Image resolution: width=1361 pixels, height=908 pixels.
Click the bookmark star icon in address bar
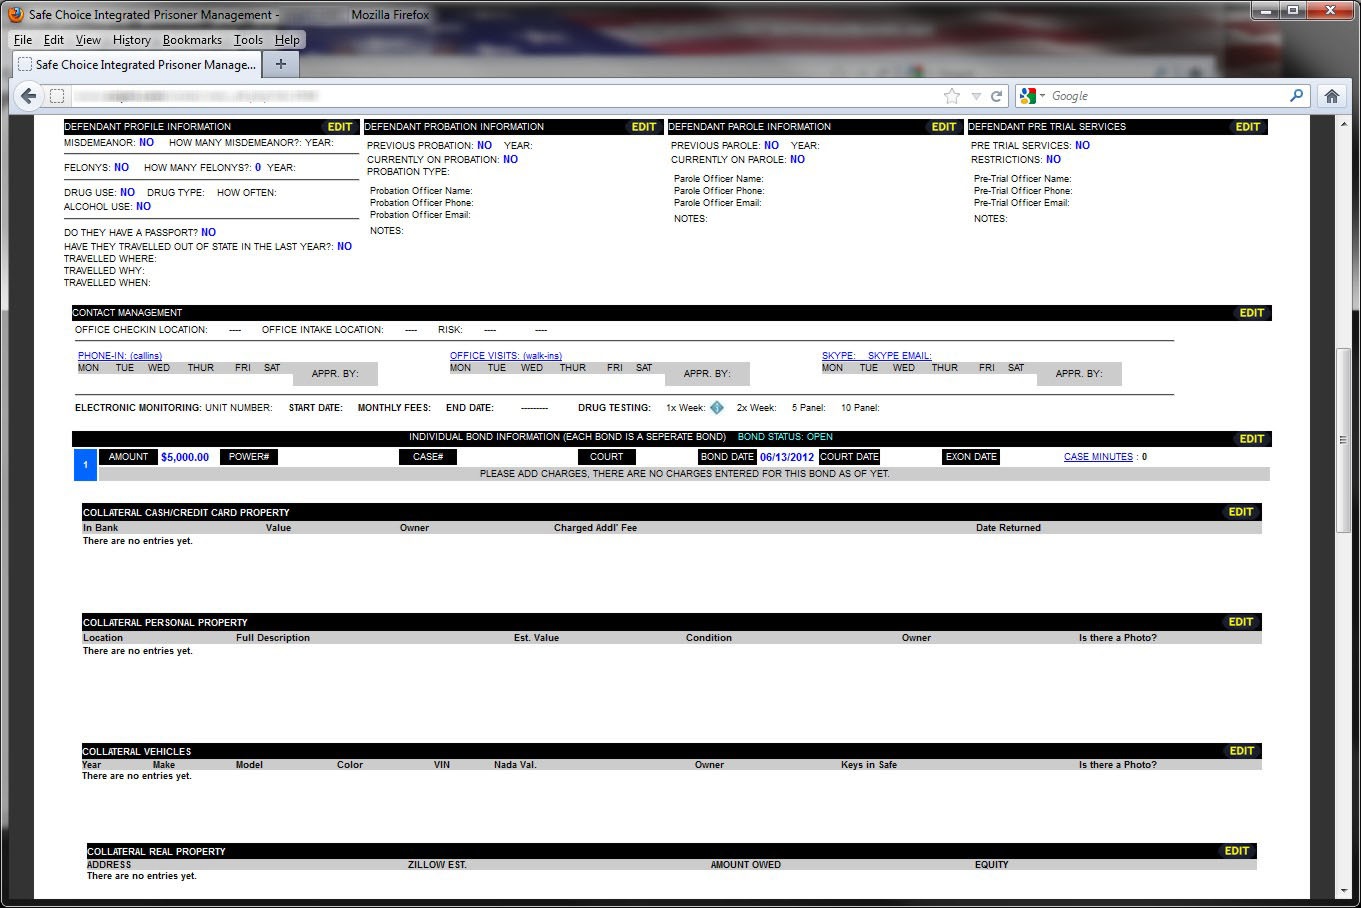952,96
